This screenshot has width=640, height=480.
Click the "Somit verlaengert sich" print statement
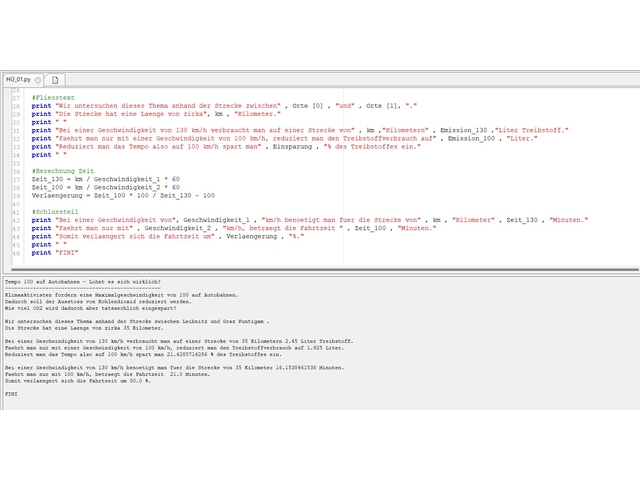click(168, 236)
